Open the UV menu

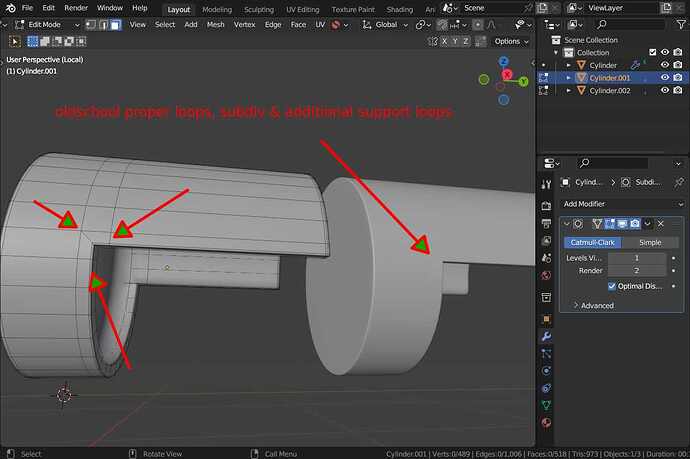pyautogui.click(x=320, y=25)
